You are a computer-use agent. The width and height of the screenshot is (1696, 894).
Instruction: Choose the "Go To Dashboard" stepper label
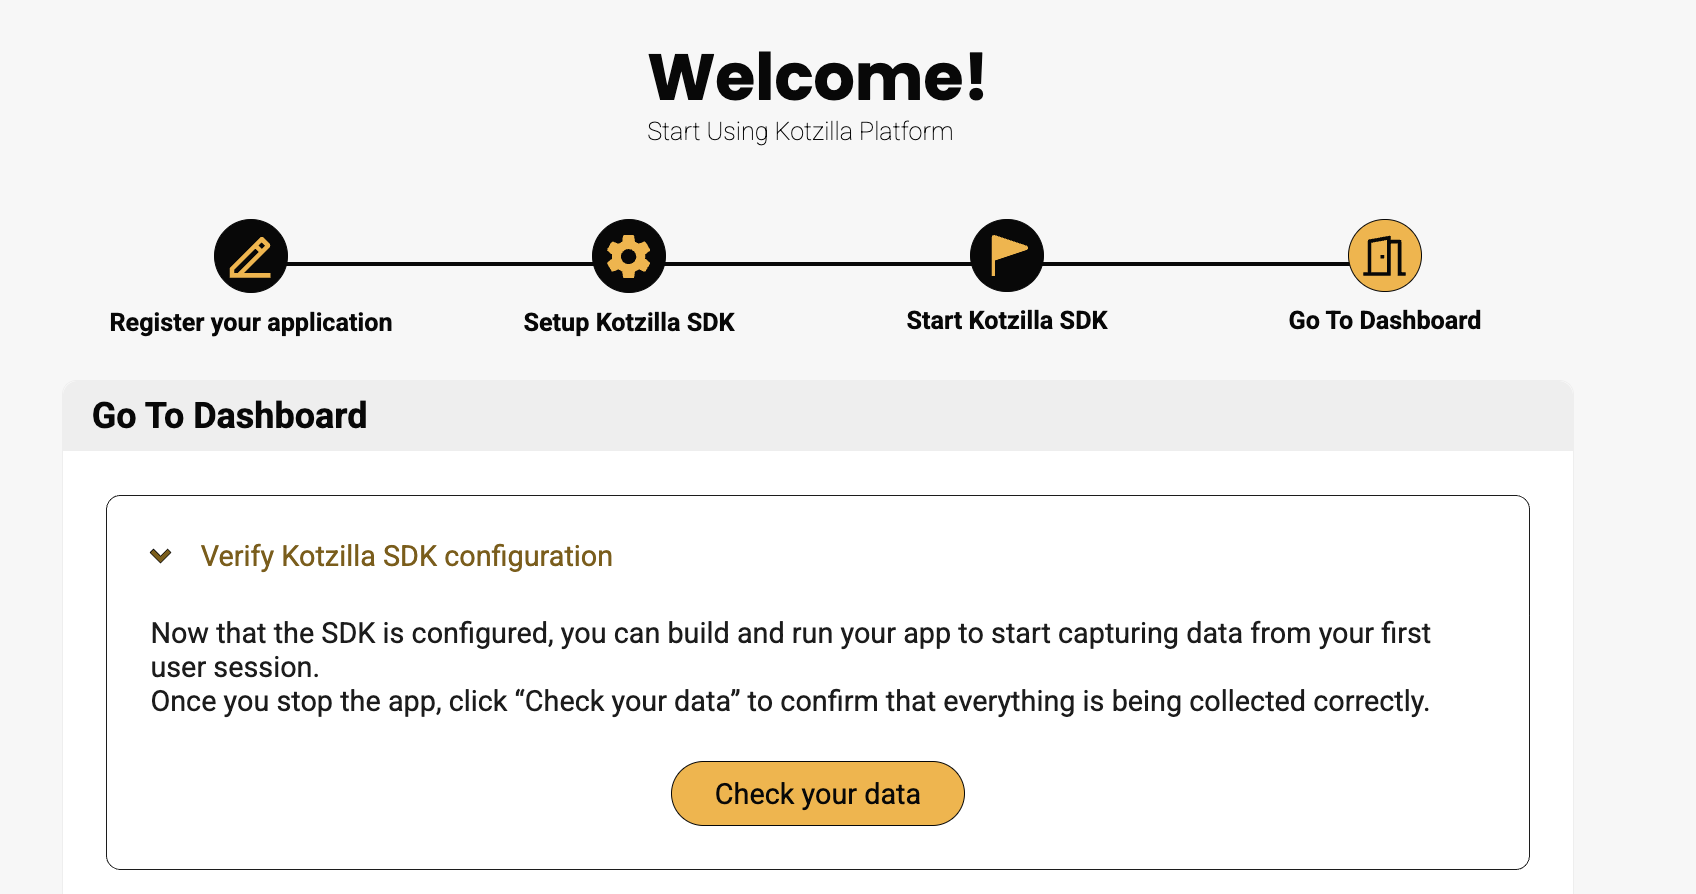(x=1385, y=320)
